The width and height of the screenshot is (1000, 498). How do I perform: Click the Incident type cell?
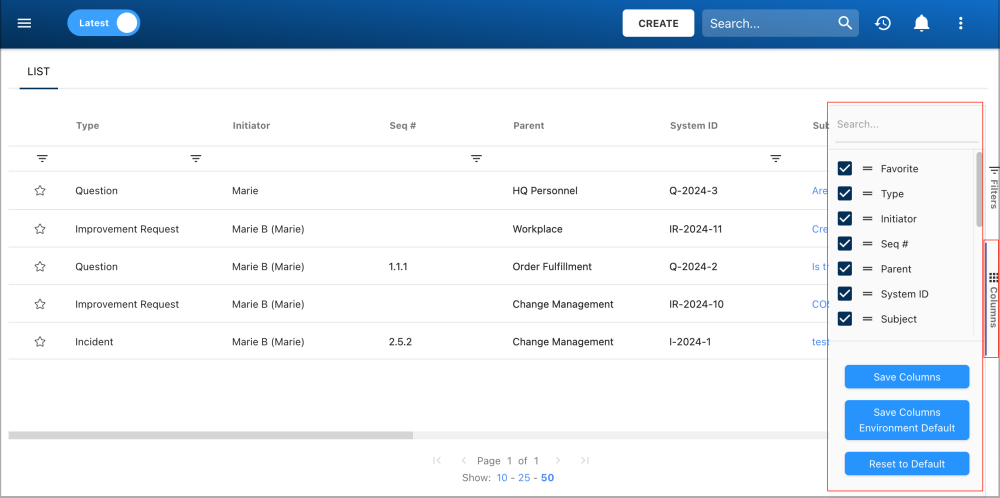(x=94, y=342)
